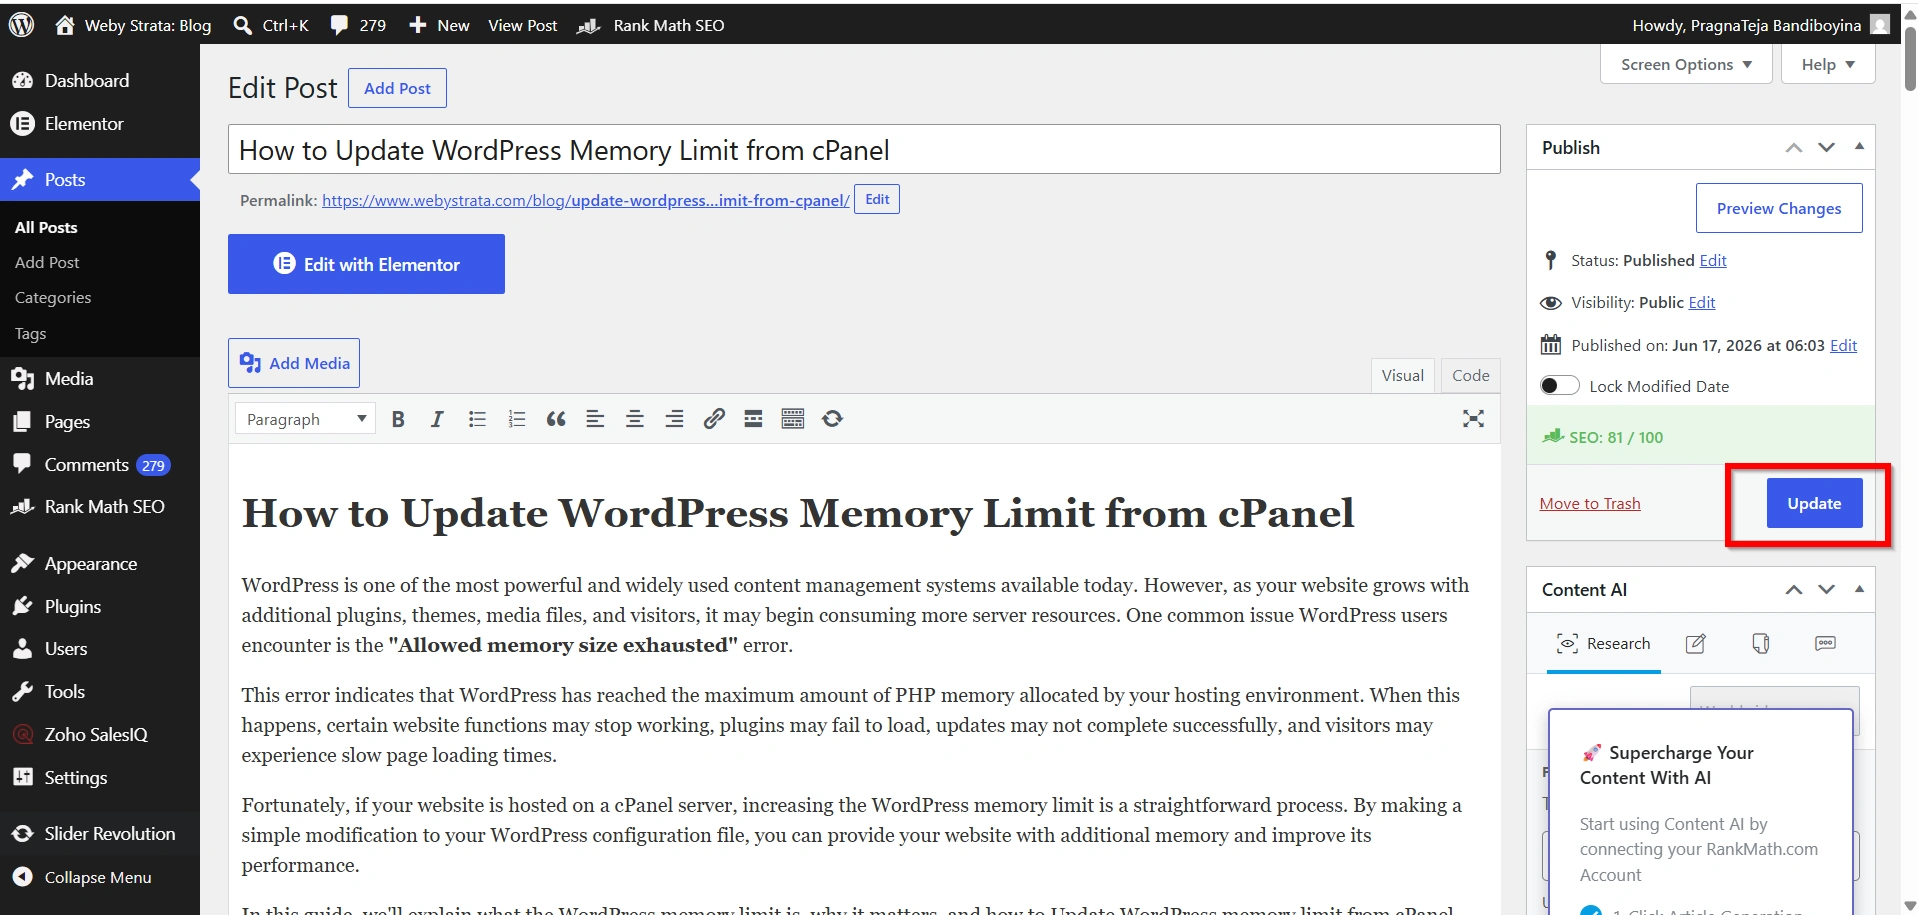This screenshot has width=1918, height=915.
Task: Click the WordPress logo in admin bar
Action: pyautogui.click(x=21, y=25)
